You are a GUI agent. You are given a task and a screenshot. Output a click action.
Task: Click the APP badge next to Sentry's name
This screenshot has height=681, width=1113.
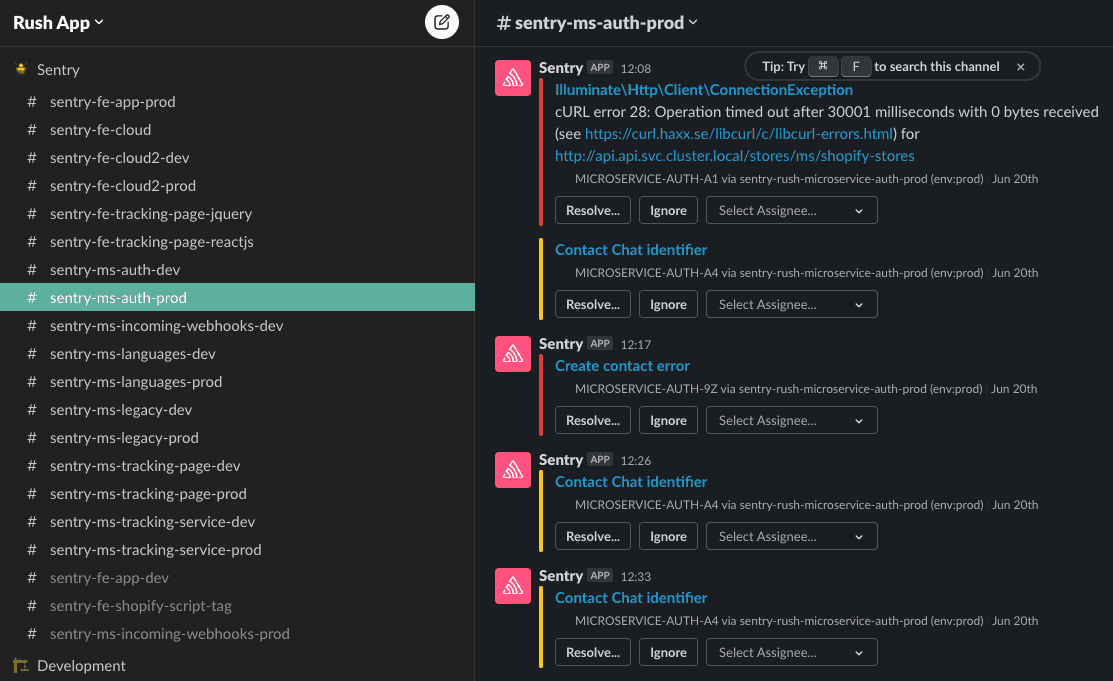600,68
